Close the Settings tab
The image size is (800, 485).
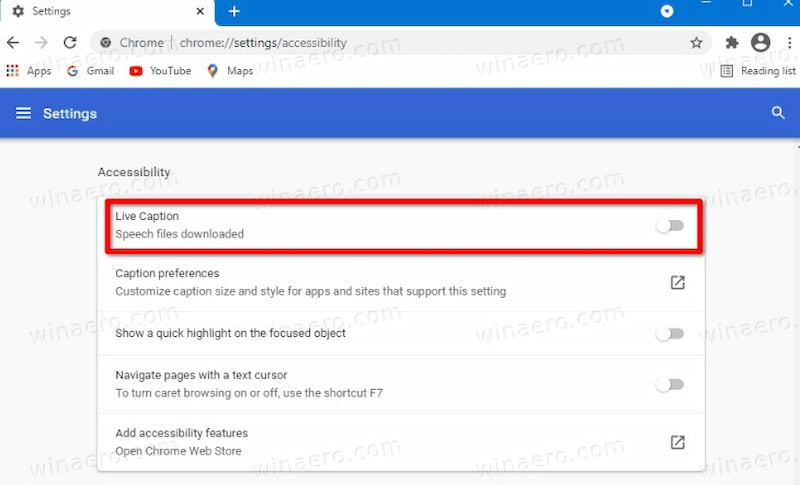tap(200, 11)
